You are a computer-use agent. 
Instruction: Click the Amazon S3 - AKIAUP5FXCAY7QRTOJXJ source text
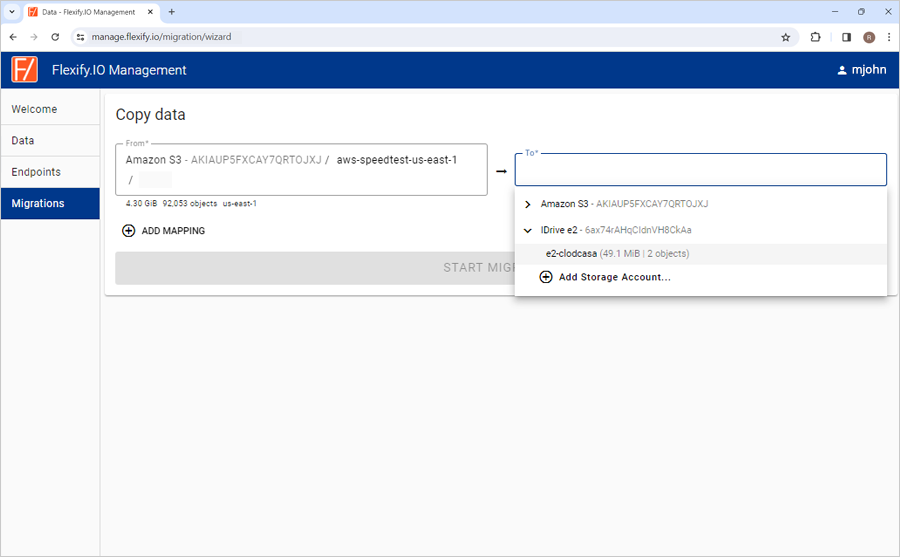point(223,160)
